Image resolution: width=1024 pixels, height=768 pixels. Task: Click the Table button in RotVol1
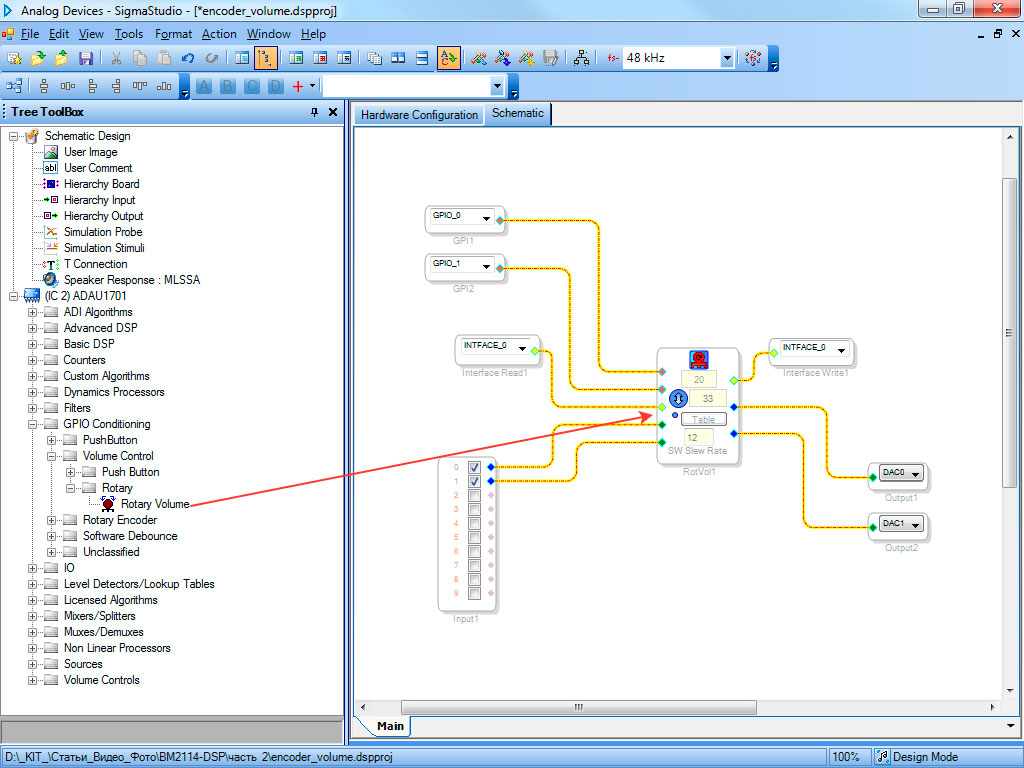click(x=704, y=419)
